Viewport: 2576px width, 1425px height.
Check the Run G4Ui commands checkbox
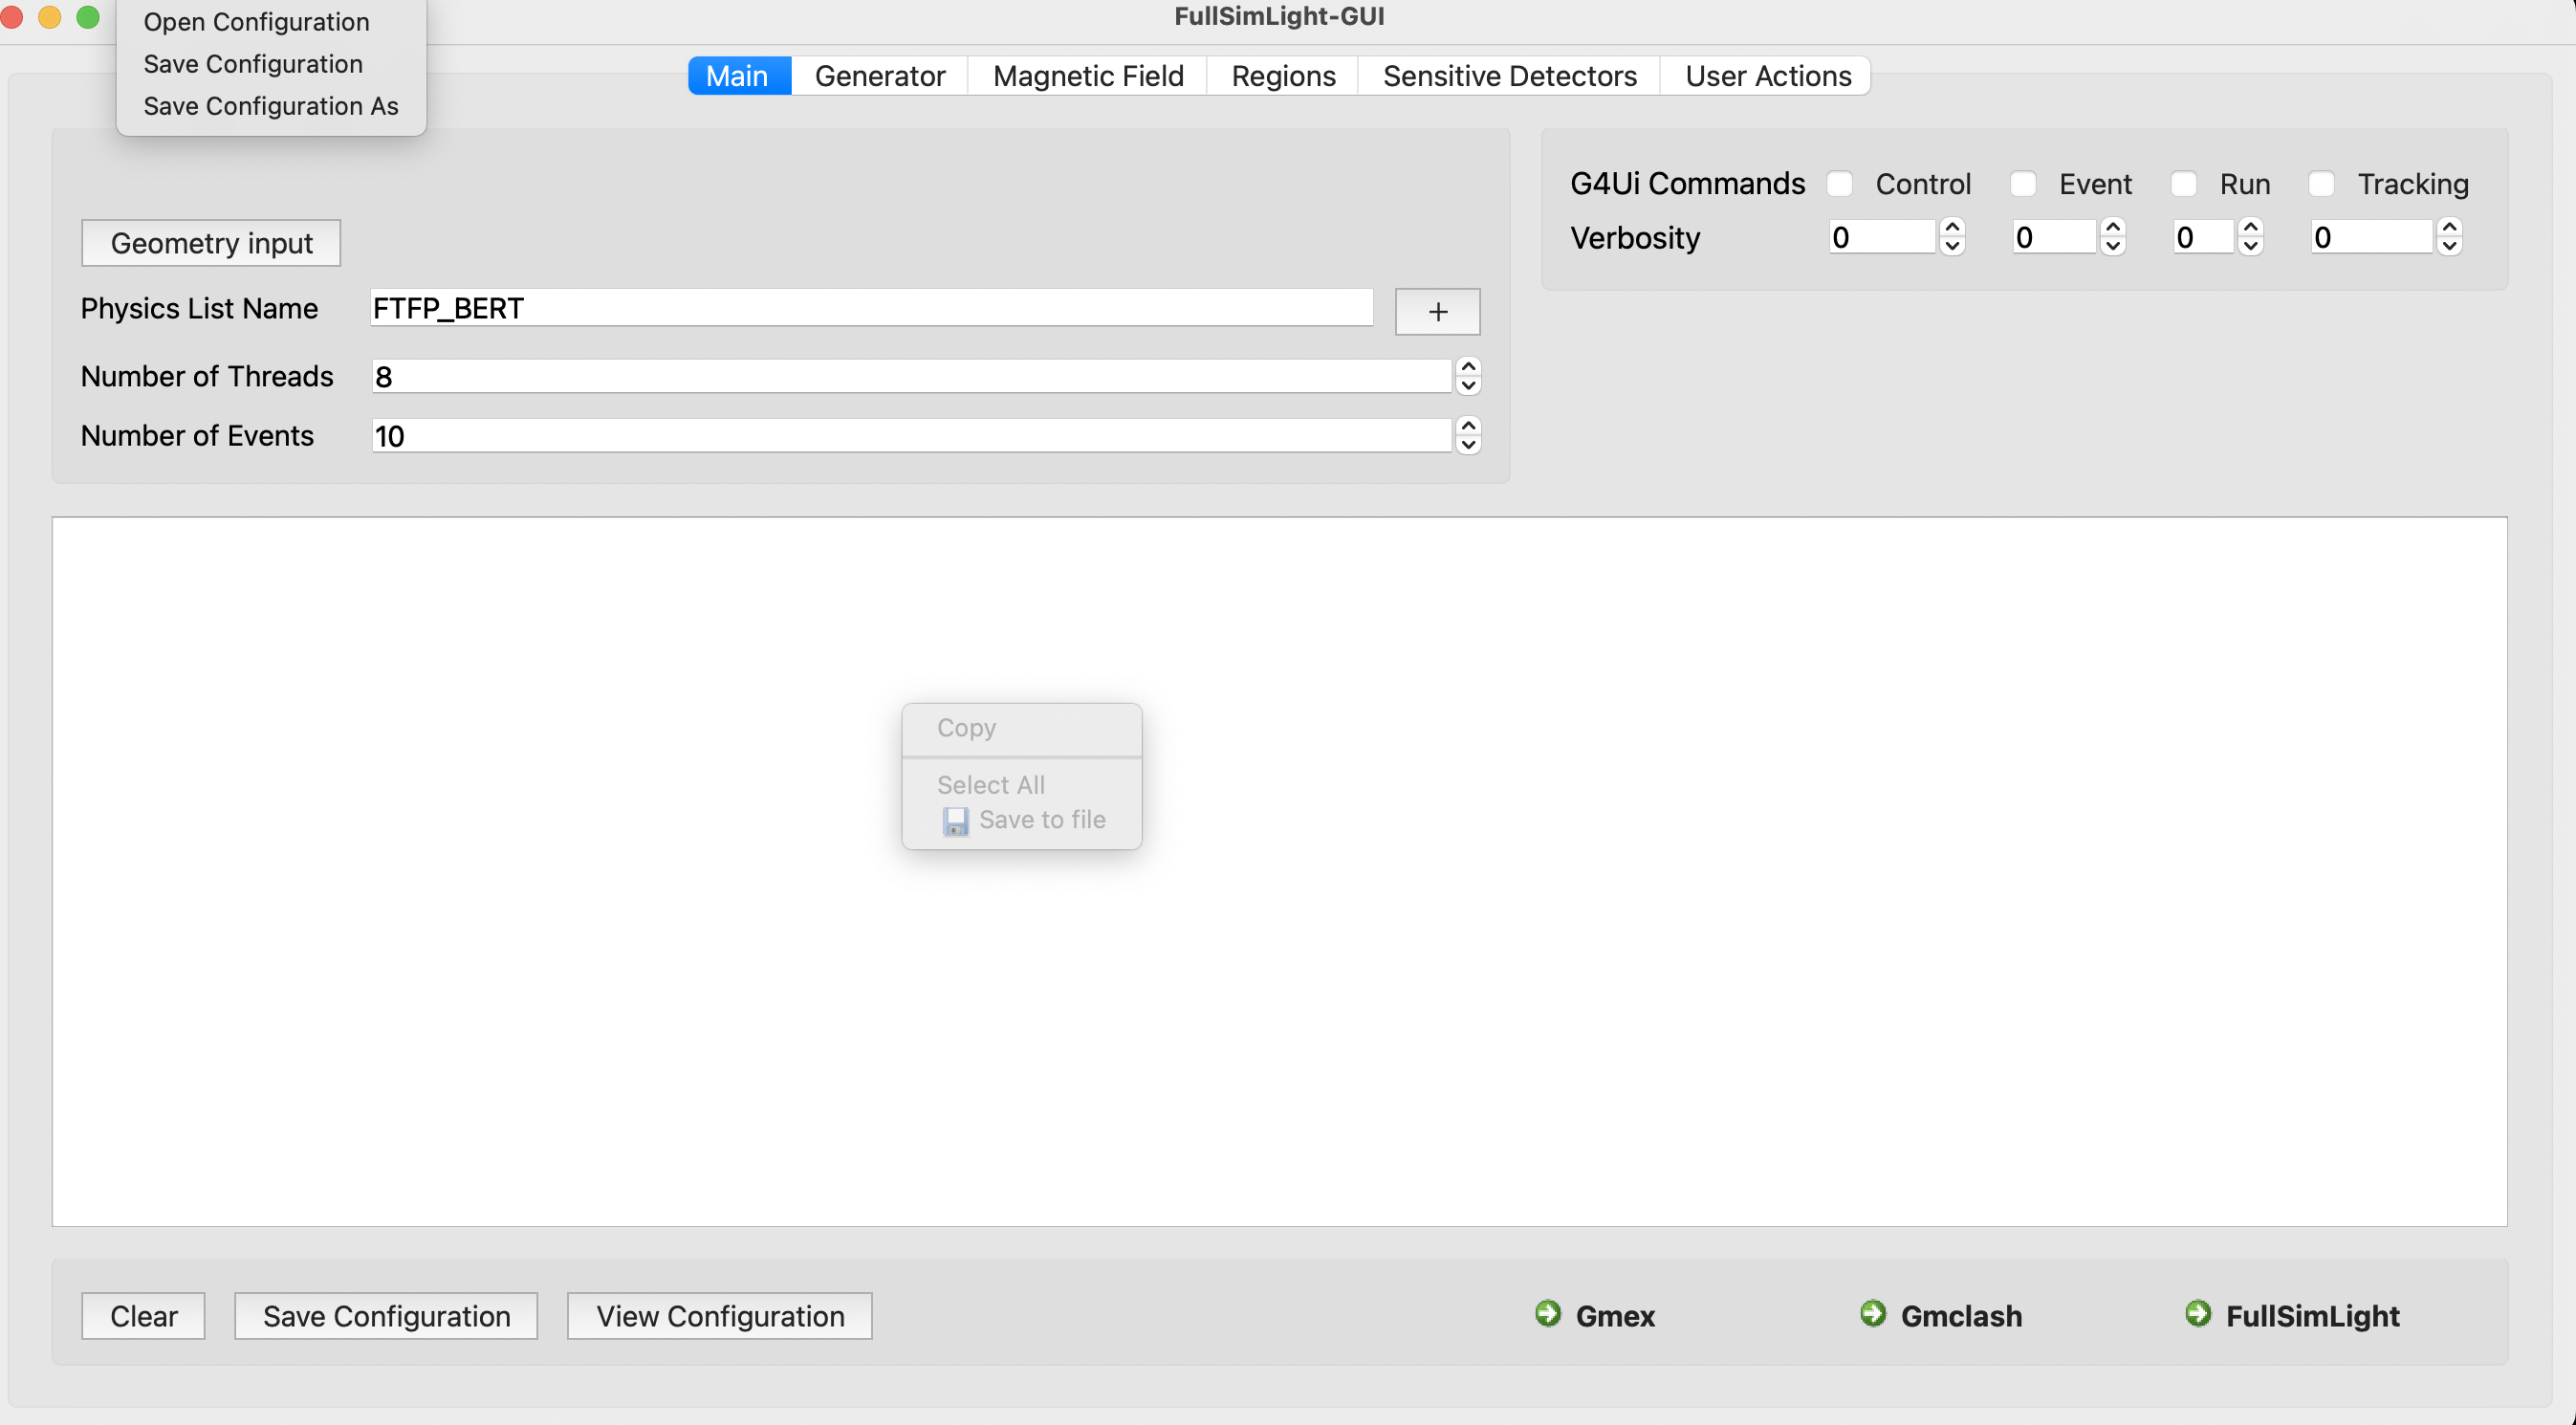2183,184
